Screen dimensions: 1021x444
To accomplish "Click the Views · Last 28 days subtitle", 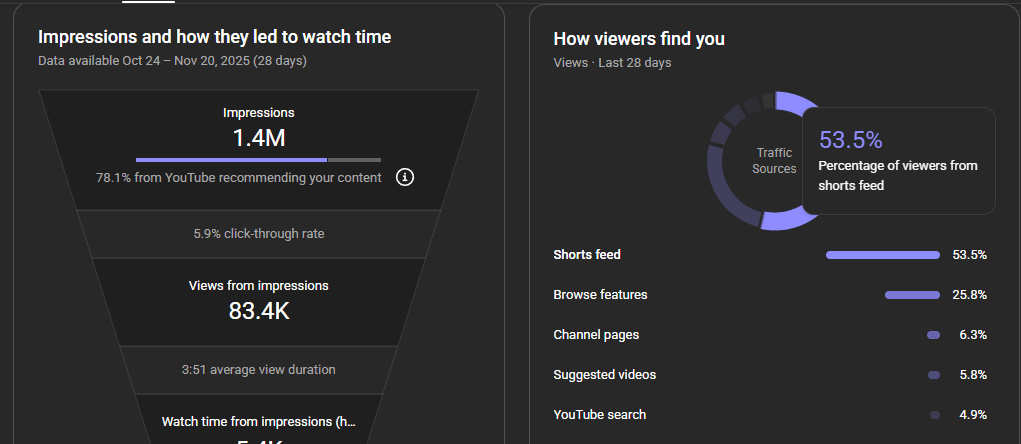I will 612,63.
